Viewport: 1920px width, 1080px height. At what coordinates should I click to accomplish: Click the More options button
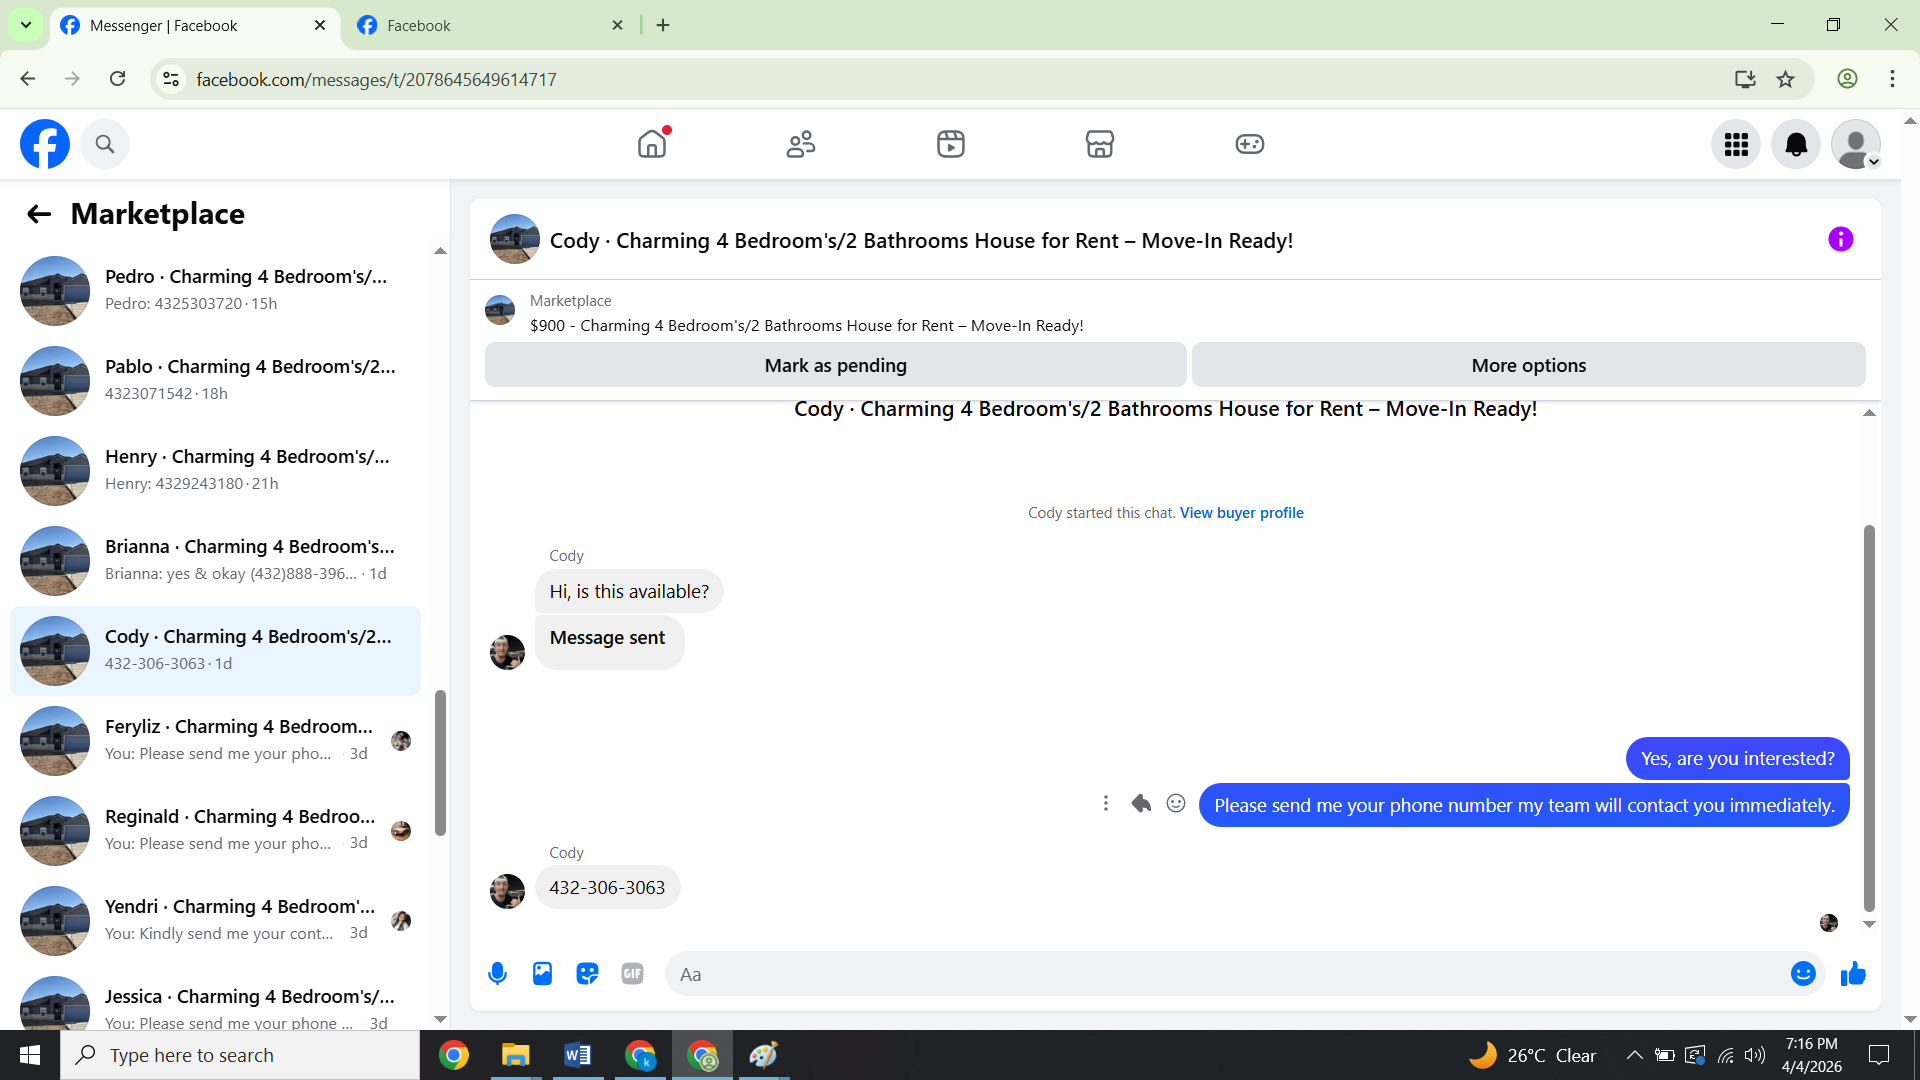(x=1528, y=366)
